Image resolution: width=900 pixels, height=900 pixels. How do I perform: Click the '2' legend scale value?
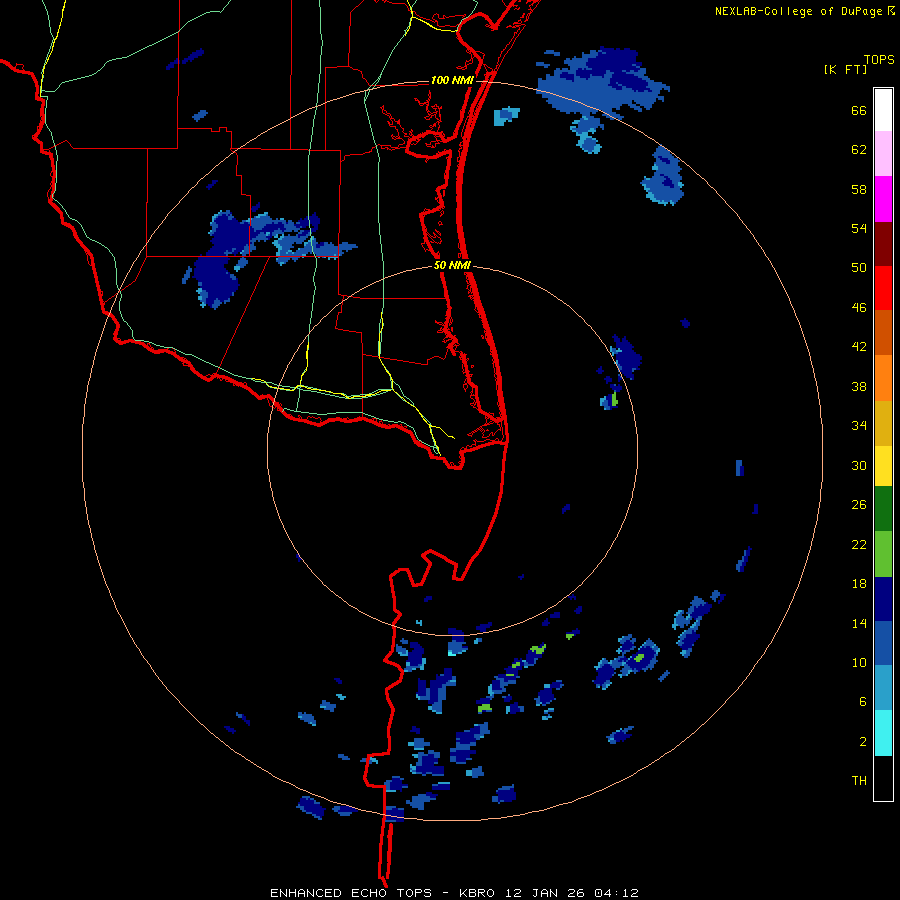coord(863,742)
